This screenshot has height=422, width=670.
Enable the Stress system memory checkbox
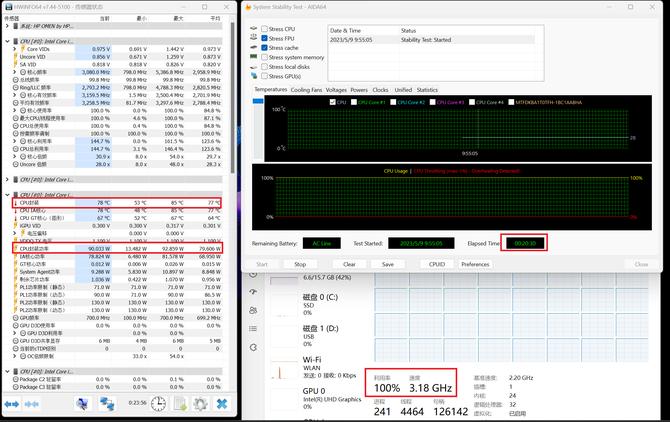tap(264, 57)
